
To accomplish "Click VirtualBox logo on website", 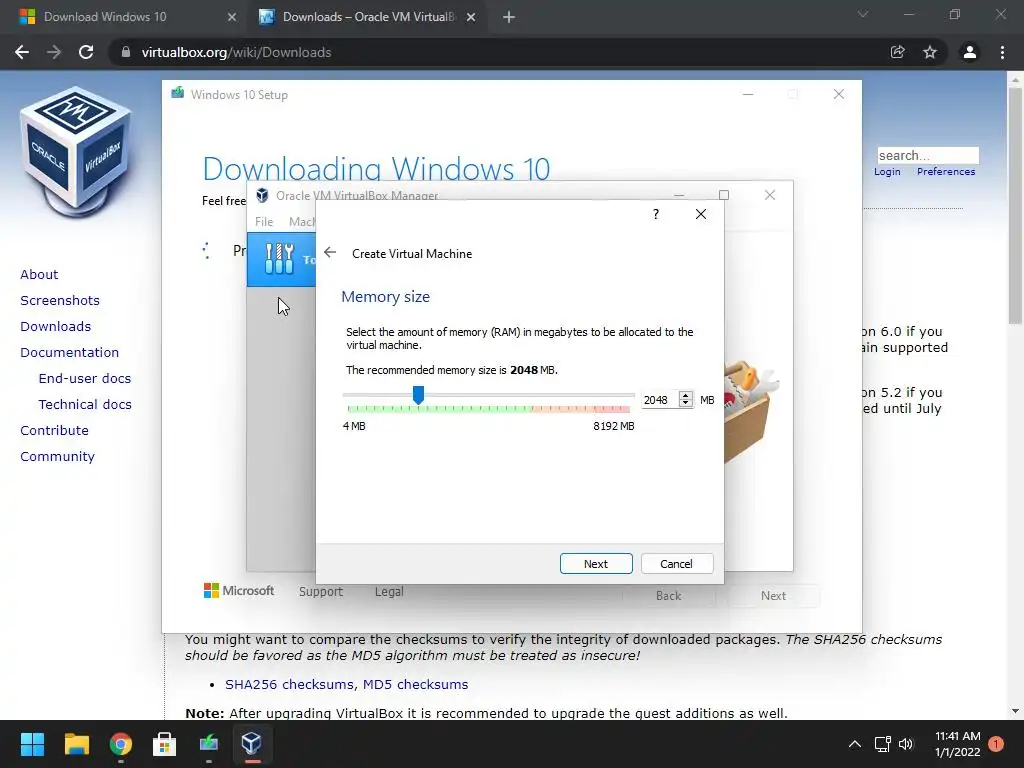I will (76, 152).
